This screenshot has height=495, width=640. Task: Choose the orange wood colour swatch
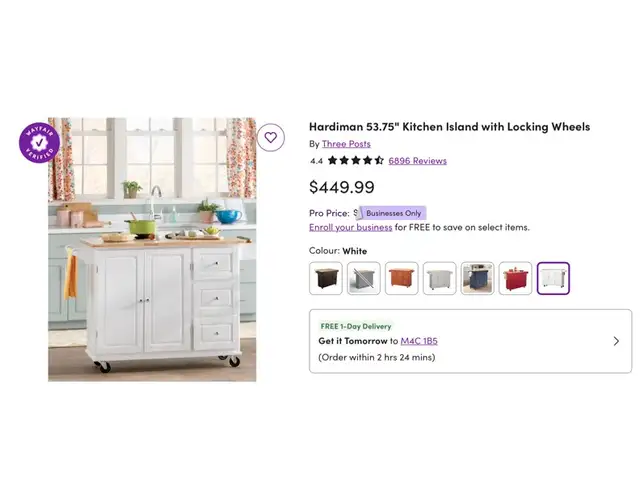[402, 278]
